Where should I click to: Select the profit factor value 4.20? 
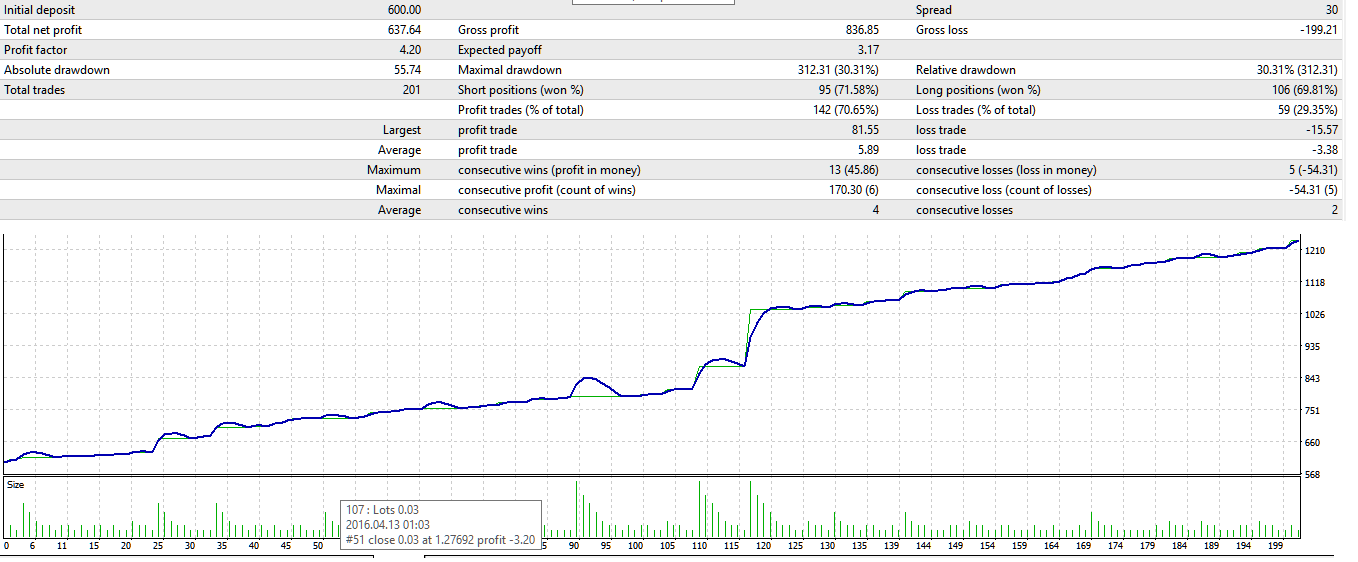[410, 50]
